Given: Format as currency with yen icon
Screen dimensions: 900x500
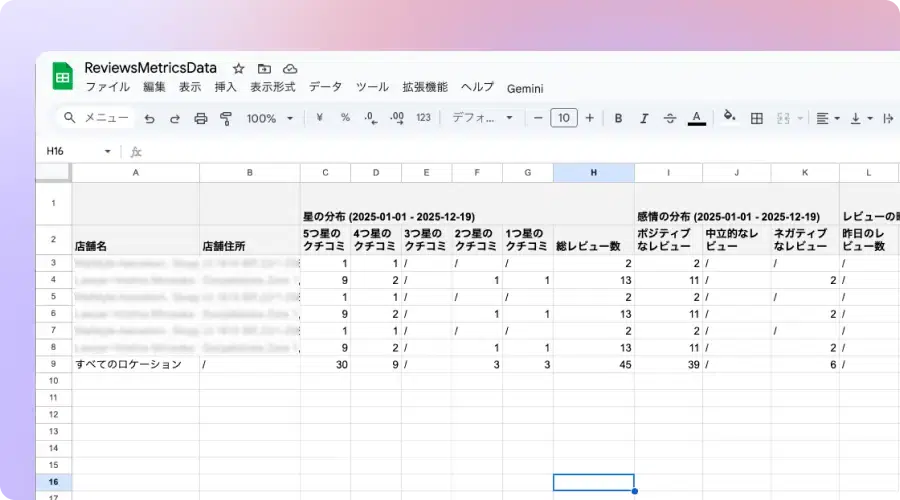Looking at the screenshot, I should (319, 118).
